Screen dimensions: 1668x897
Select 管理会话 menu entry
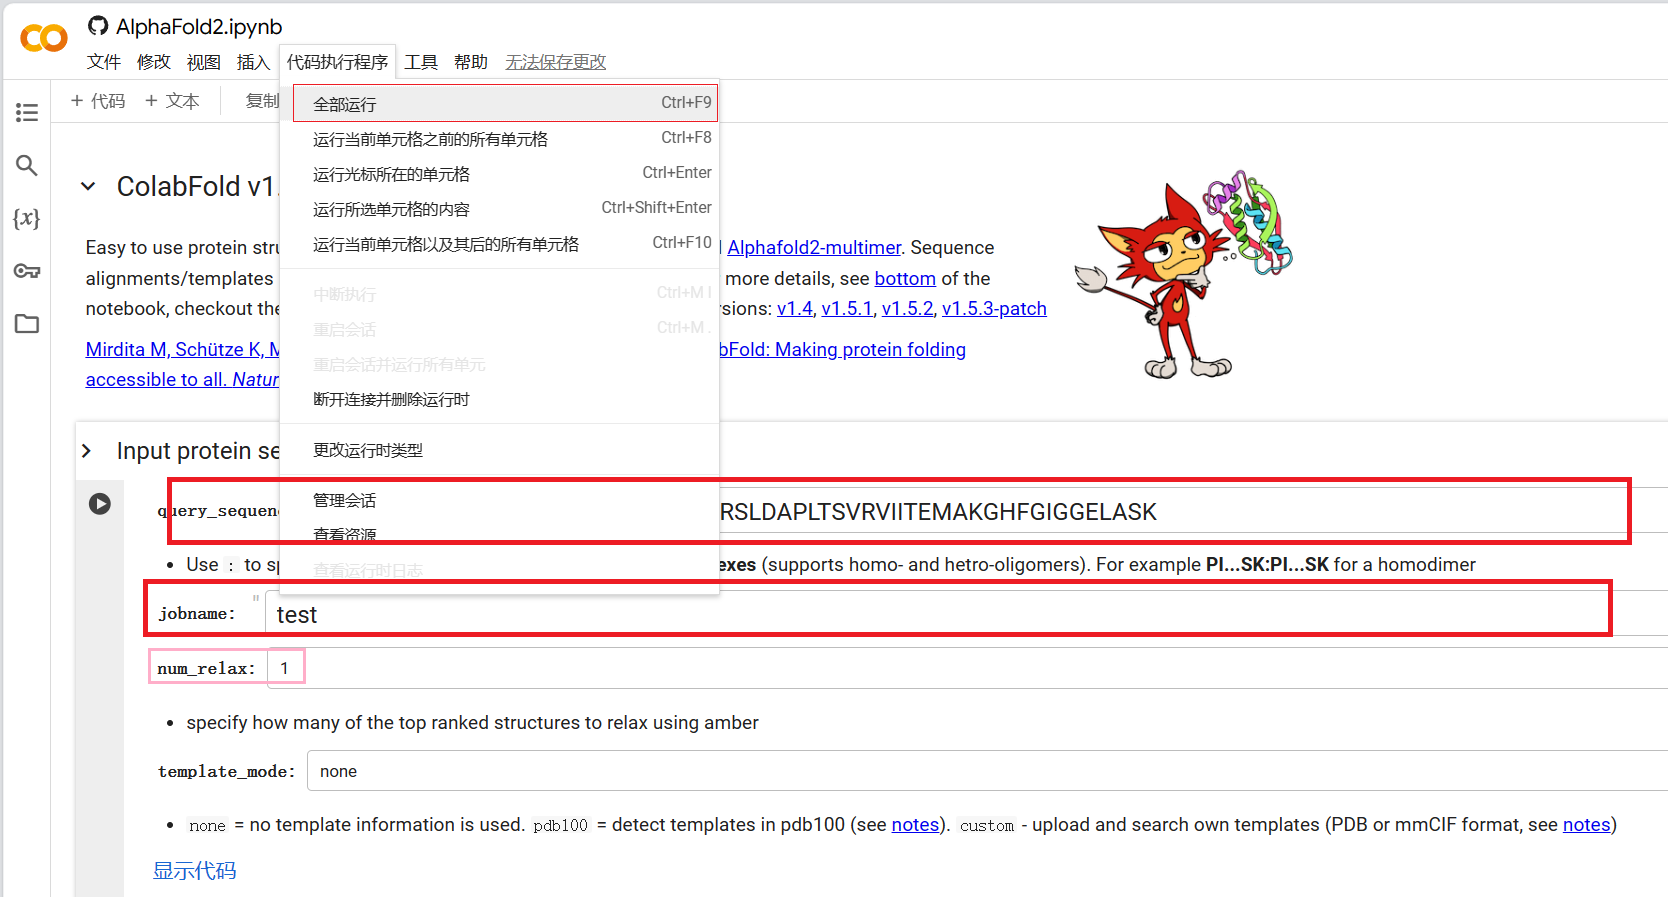(500, 500)
